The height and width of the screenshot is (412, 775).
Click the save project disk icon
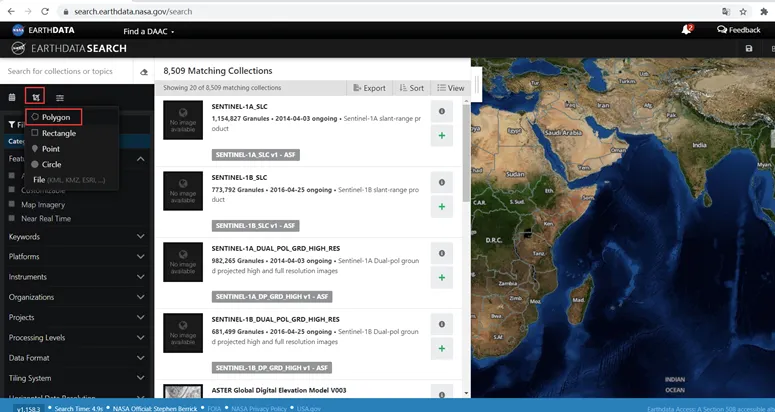coord(749,48)
